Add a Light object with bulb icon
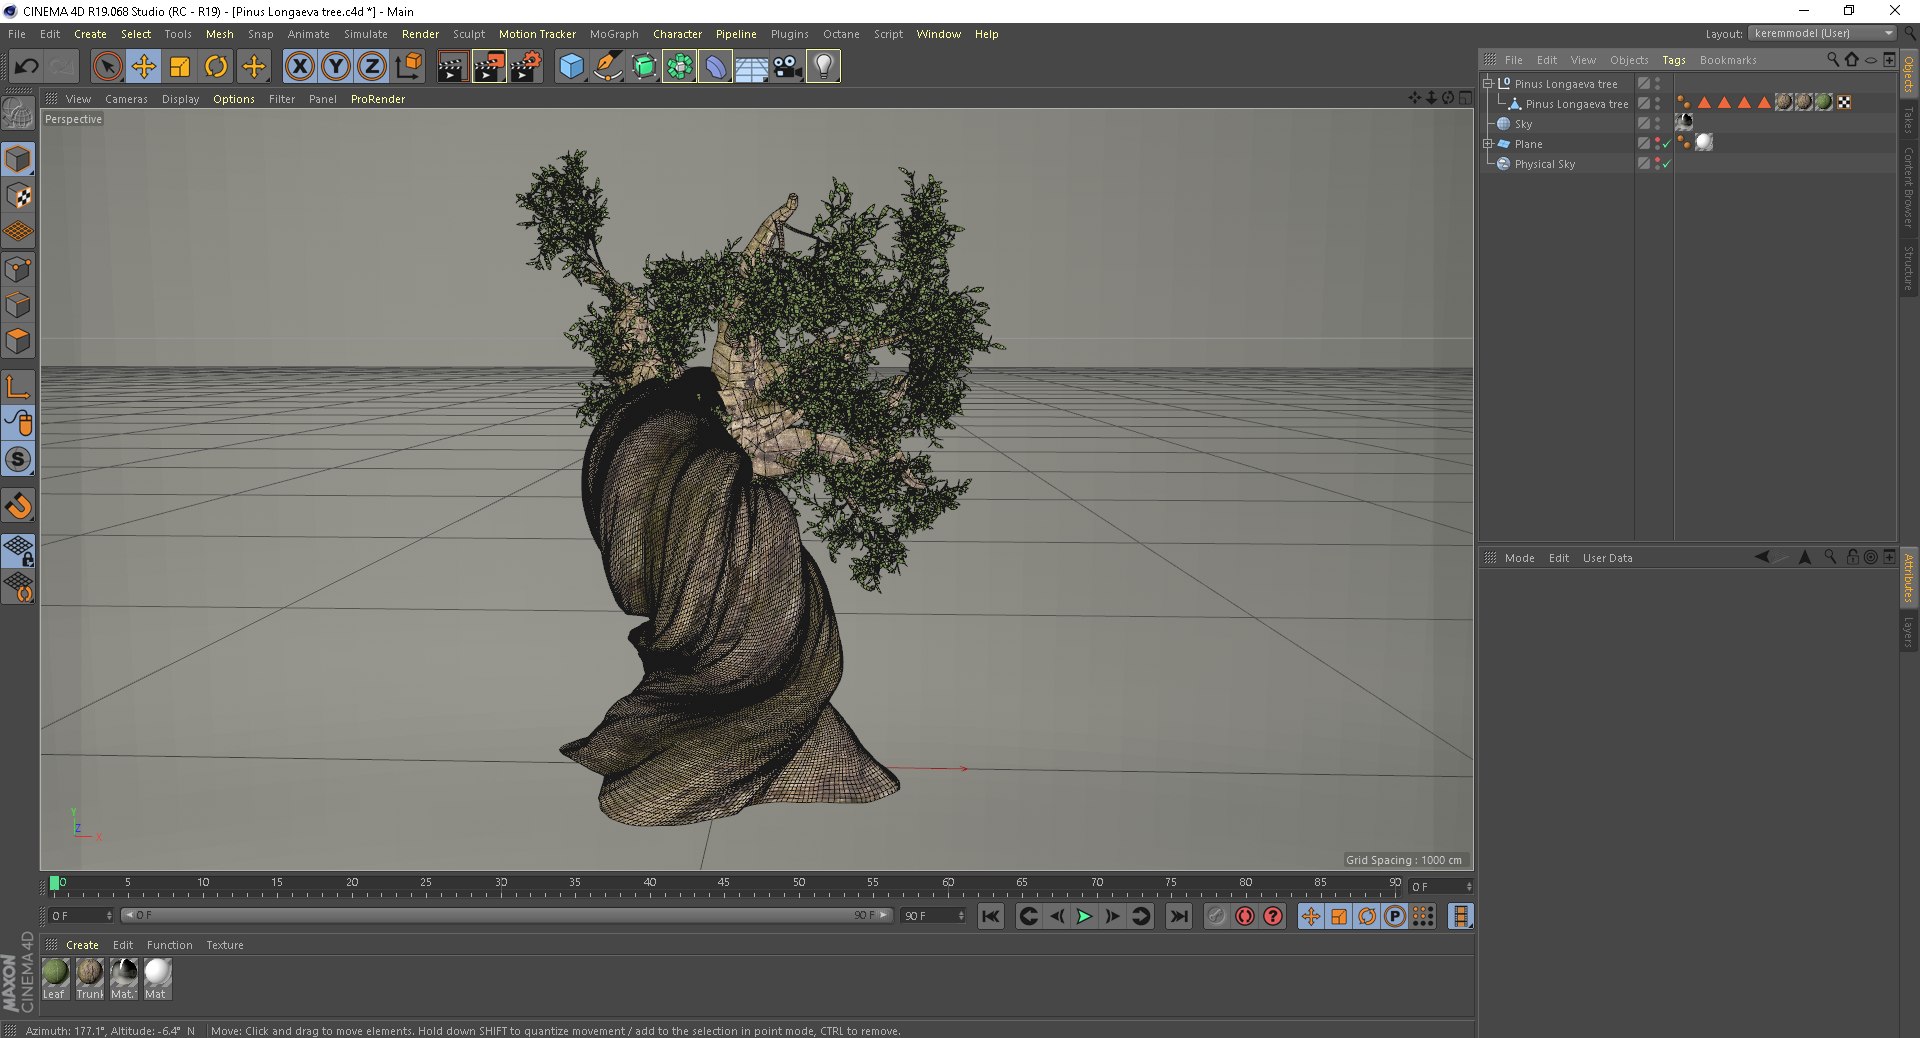 pos(823,67)
